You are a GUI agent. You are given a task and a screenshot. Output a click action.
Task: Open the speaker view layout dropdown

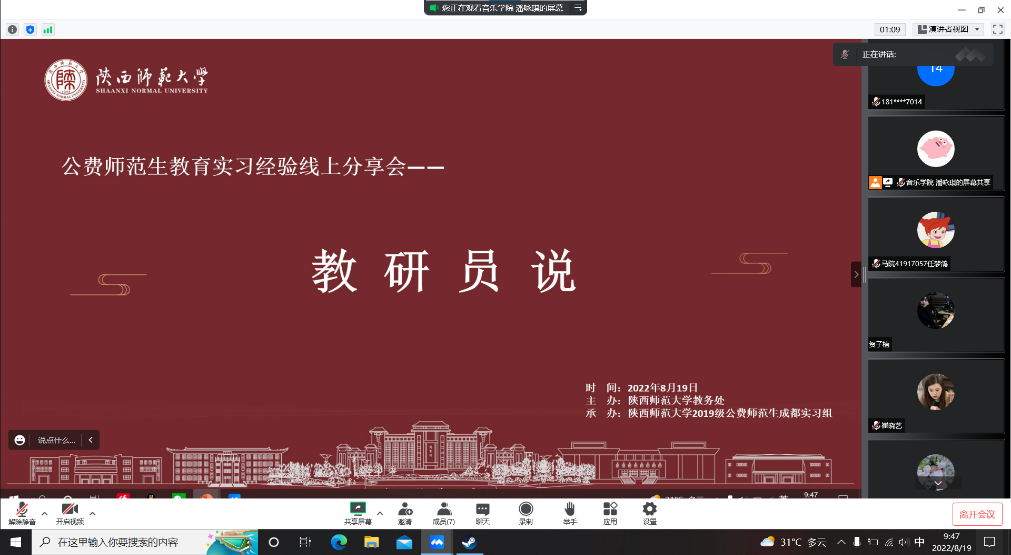pyautogui.click(x=948, y=29)
